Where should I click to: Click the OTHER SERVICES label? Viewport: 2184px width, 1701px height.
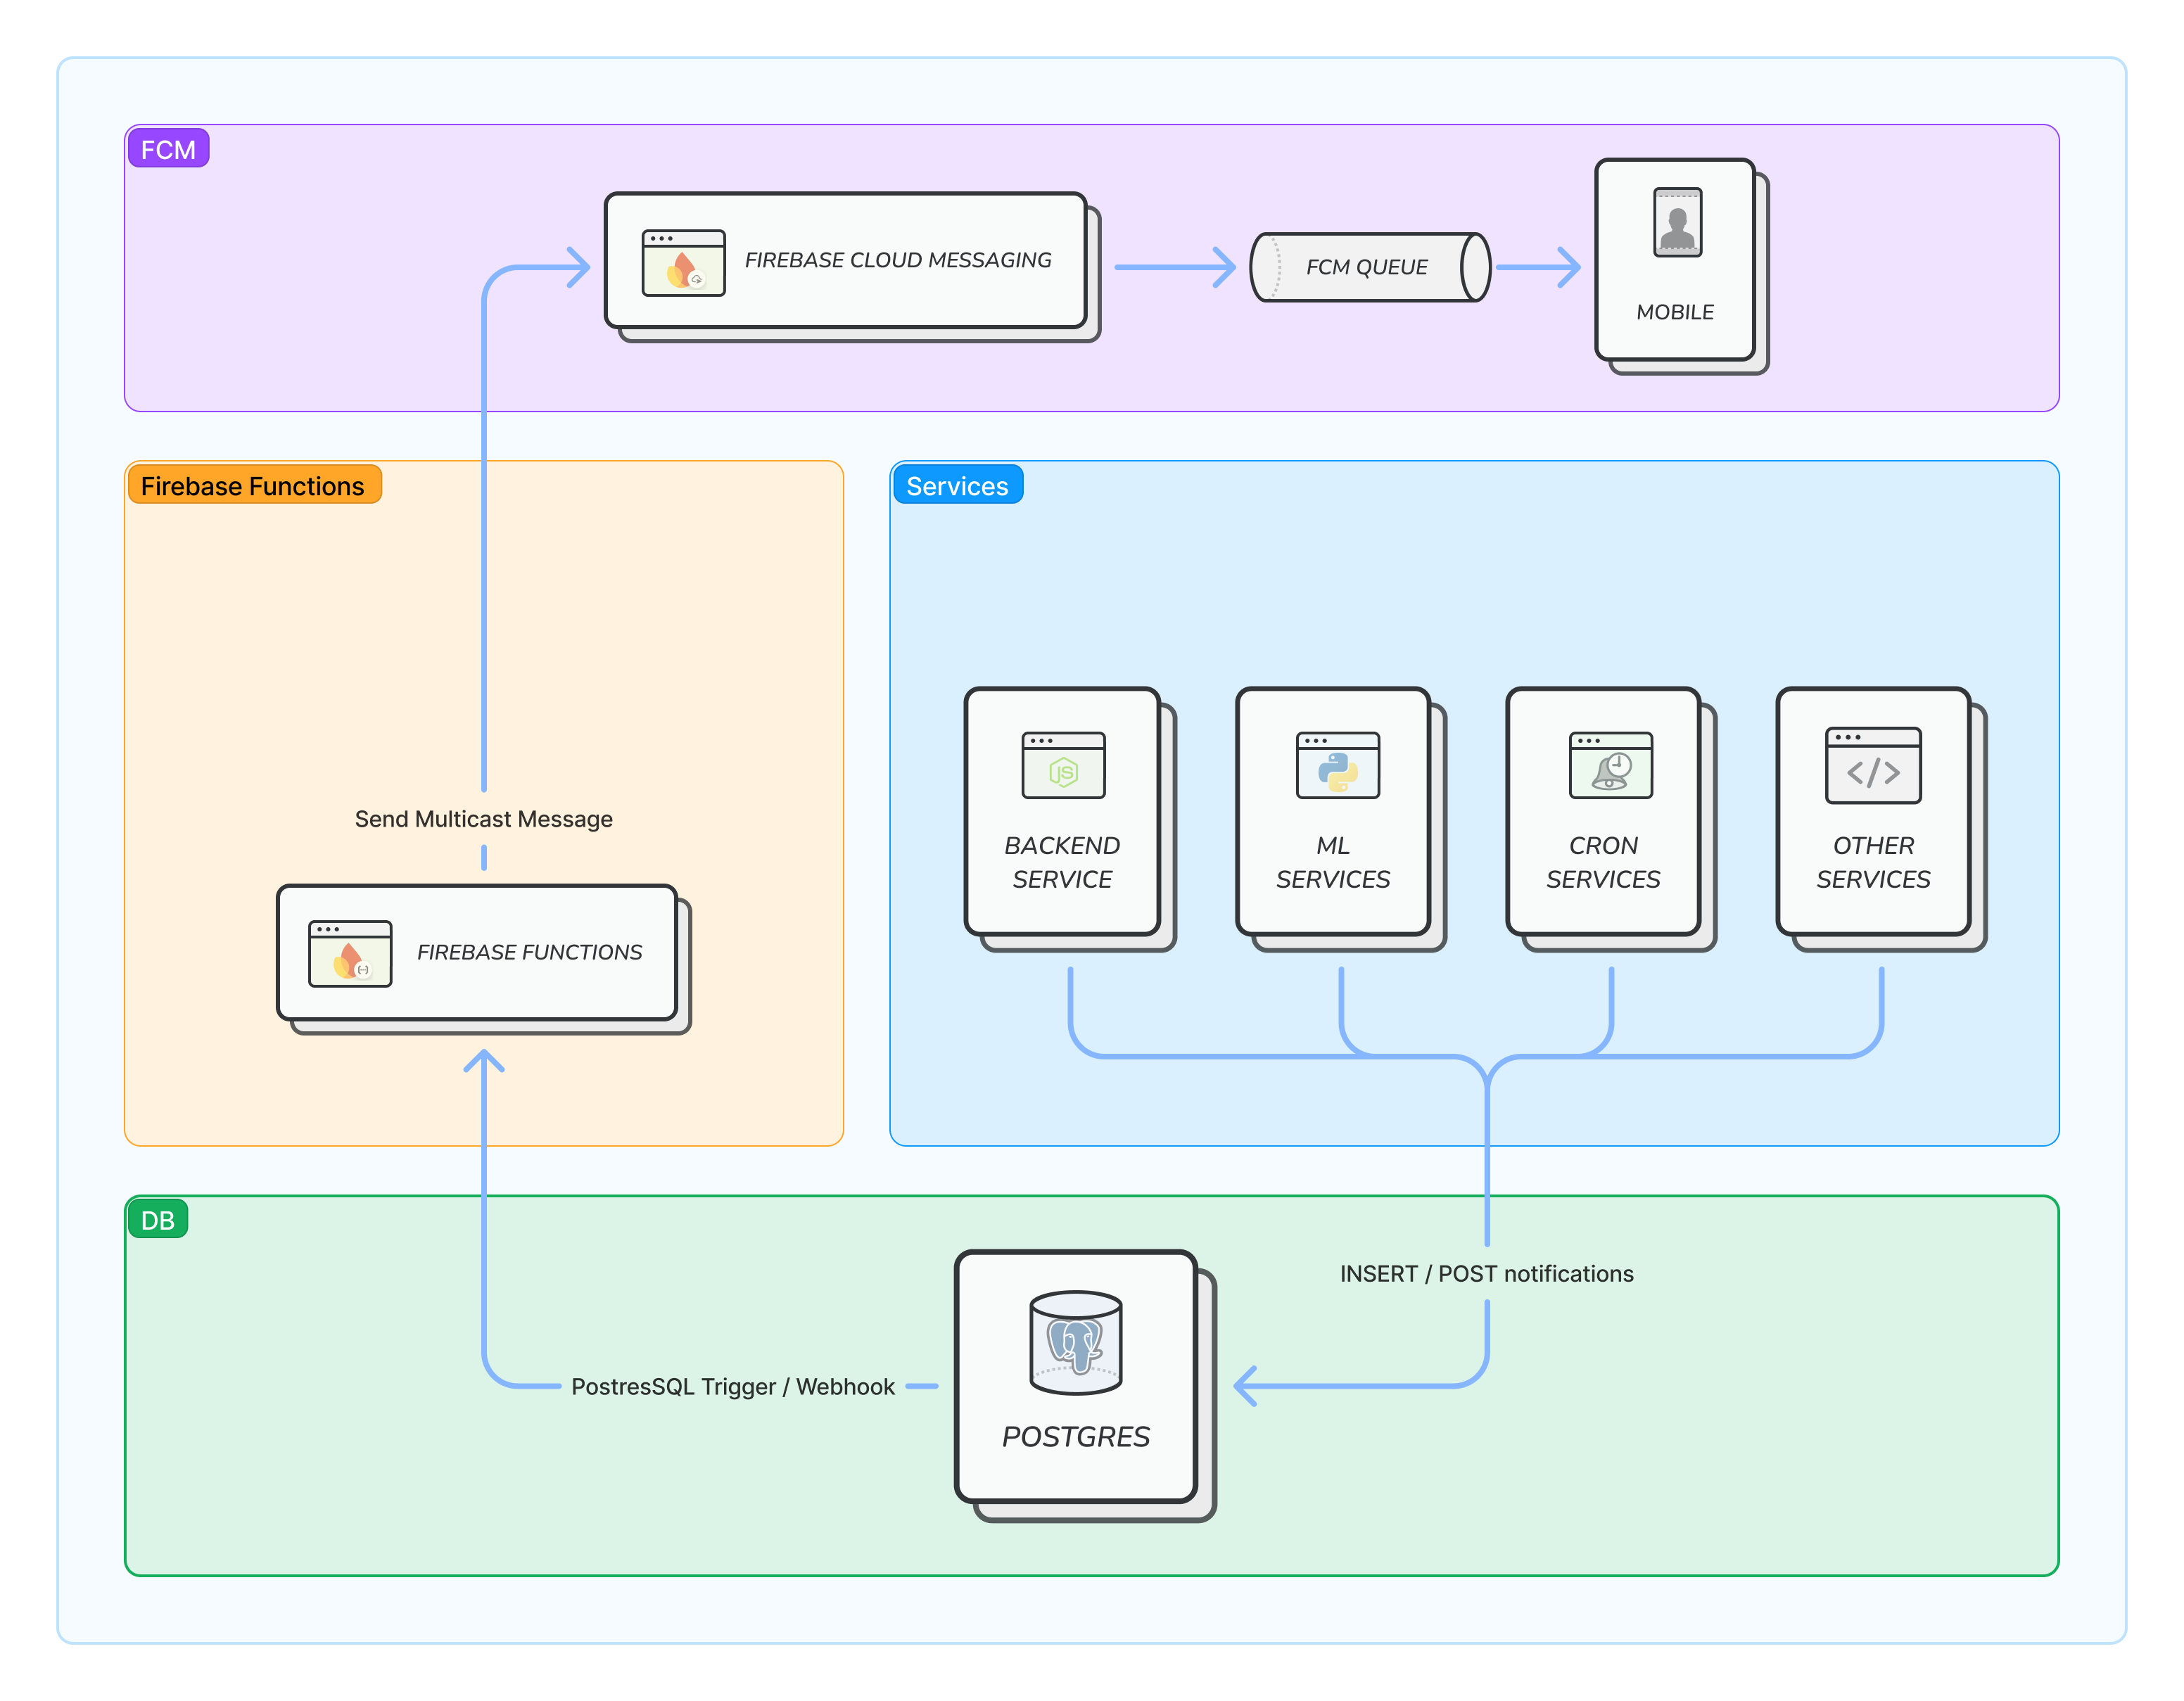tap(1873, 862)
